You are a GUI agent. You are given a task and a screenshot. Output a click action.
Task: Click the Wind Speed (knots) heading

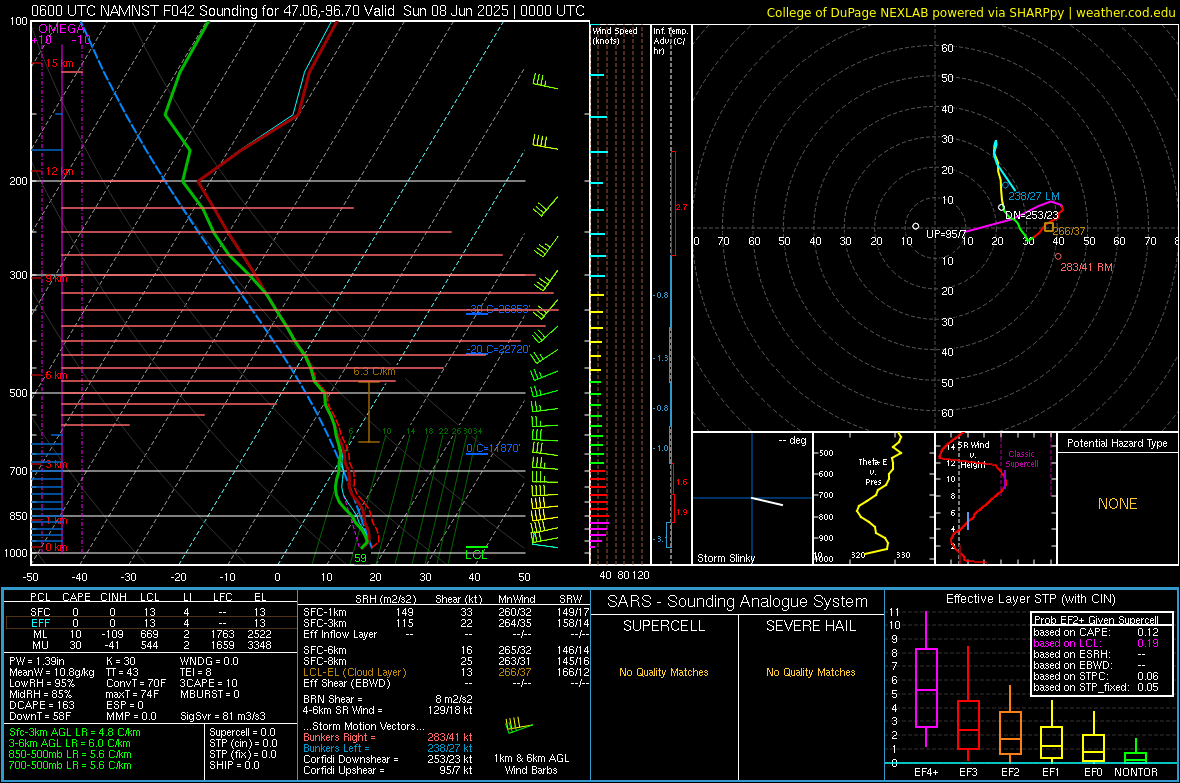[615, 35]
